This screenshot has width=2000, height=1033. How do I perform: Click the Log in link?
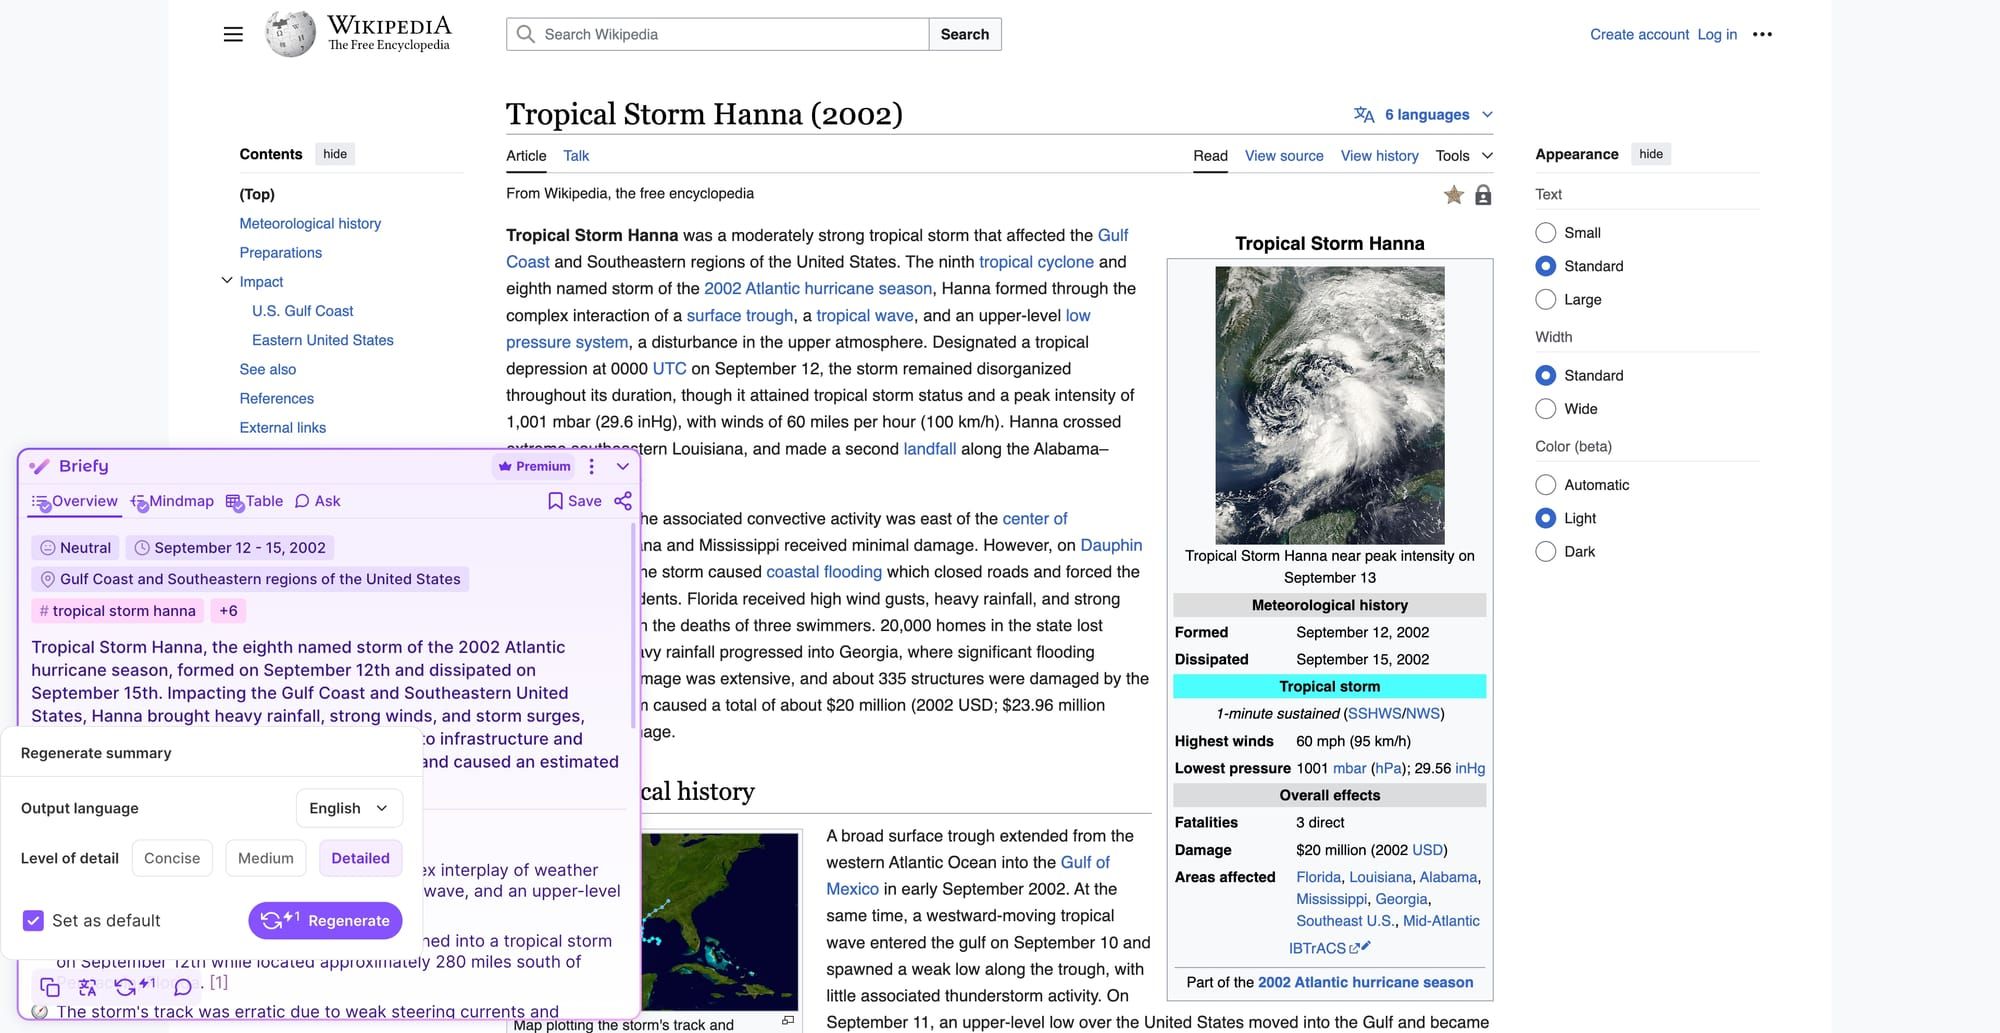click(1717, 34)
